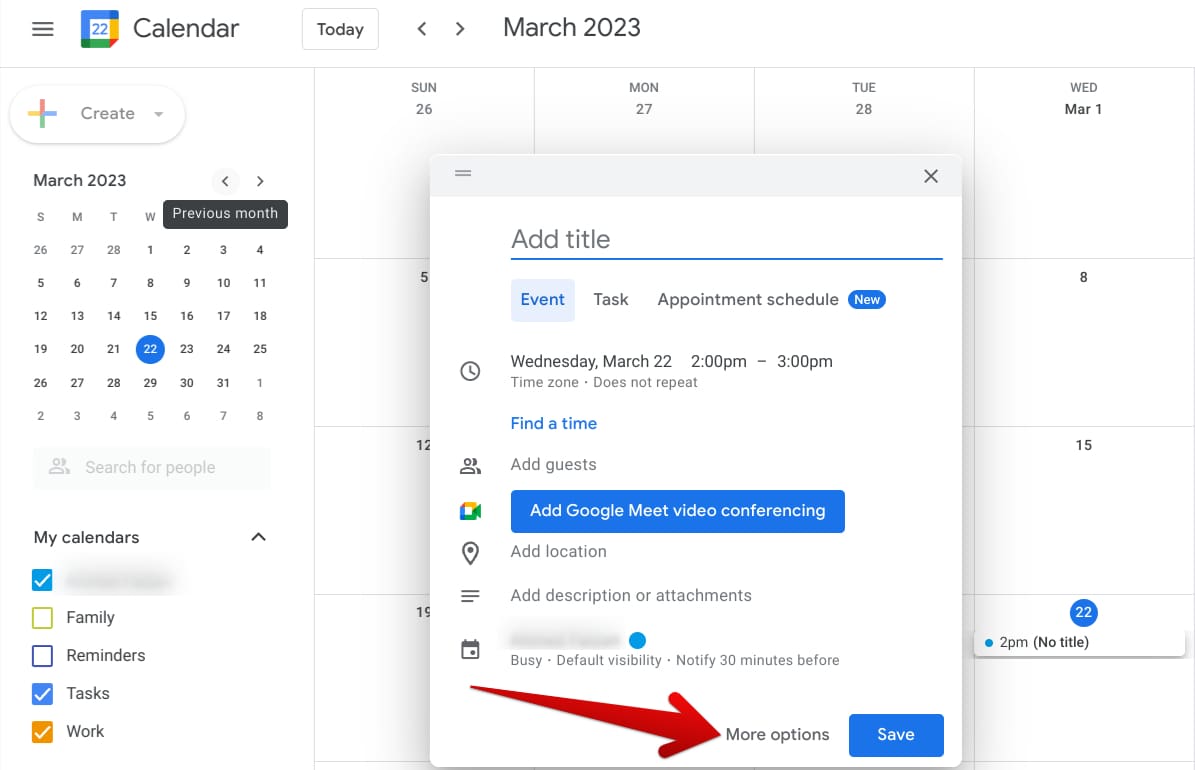Open the 2pm (No title) event chip
Viewport: 1195px width, 770px height.
click(1079, 643)
